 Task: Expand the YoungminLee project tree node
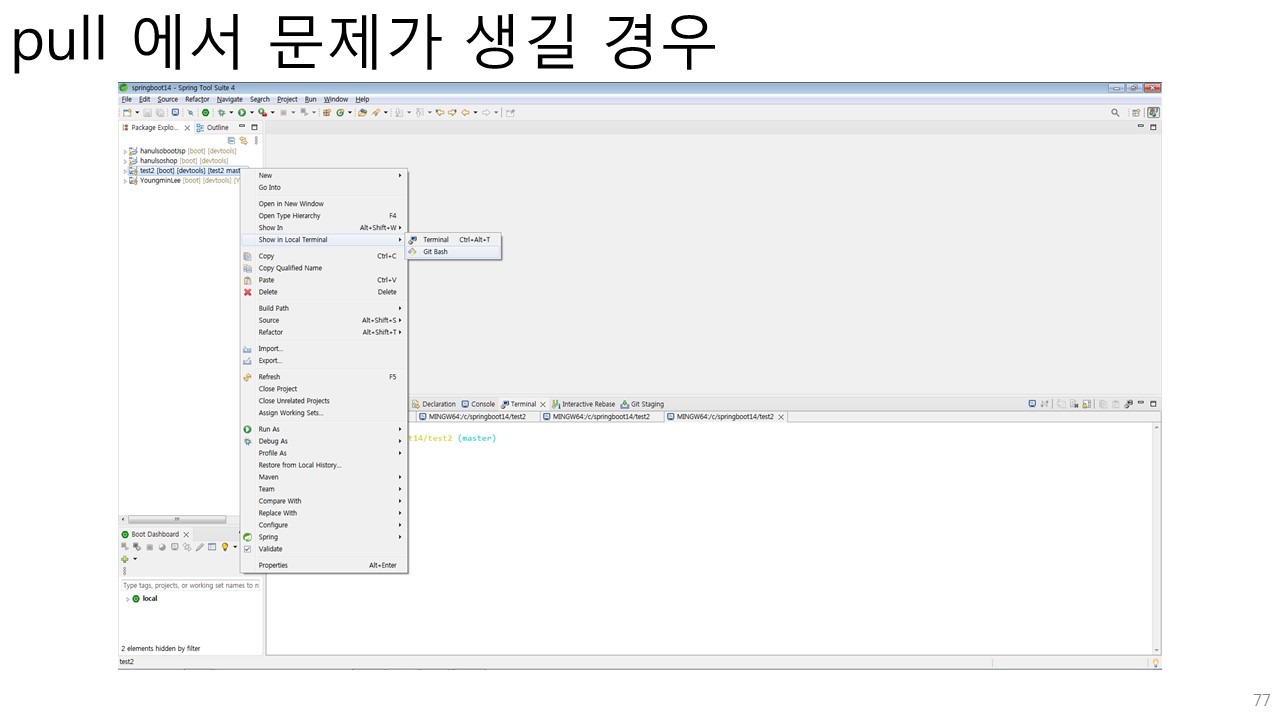(125, 181)
